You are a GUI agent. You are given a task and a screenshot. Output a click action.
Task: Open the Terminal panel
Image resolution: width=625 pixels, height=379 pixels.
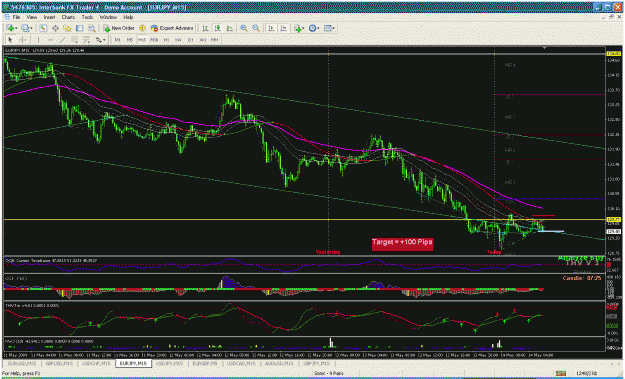(80, 28)
